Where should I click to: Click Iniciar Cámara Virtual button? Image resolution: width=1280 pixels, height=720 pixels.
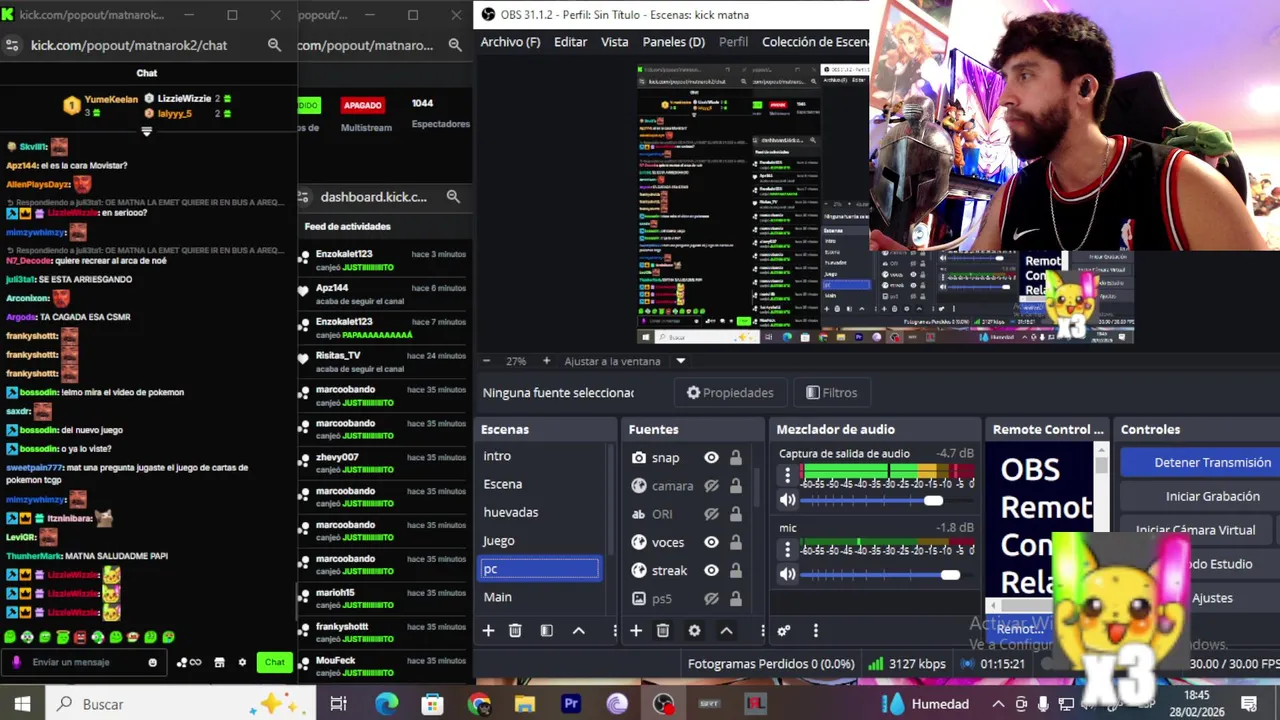[x=1195, y=530]
